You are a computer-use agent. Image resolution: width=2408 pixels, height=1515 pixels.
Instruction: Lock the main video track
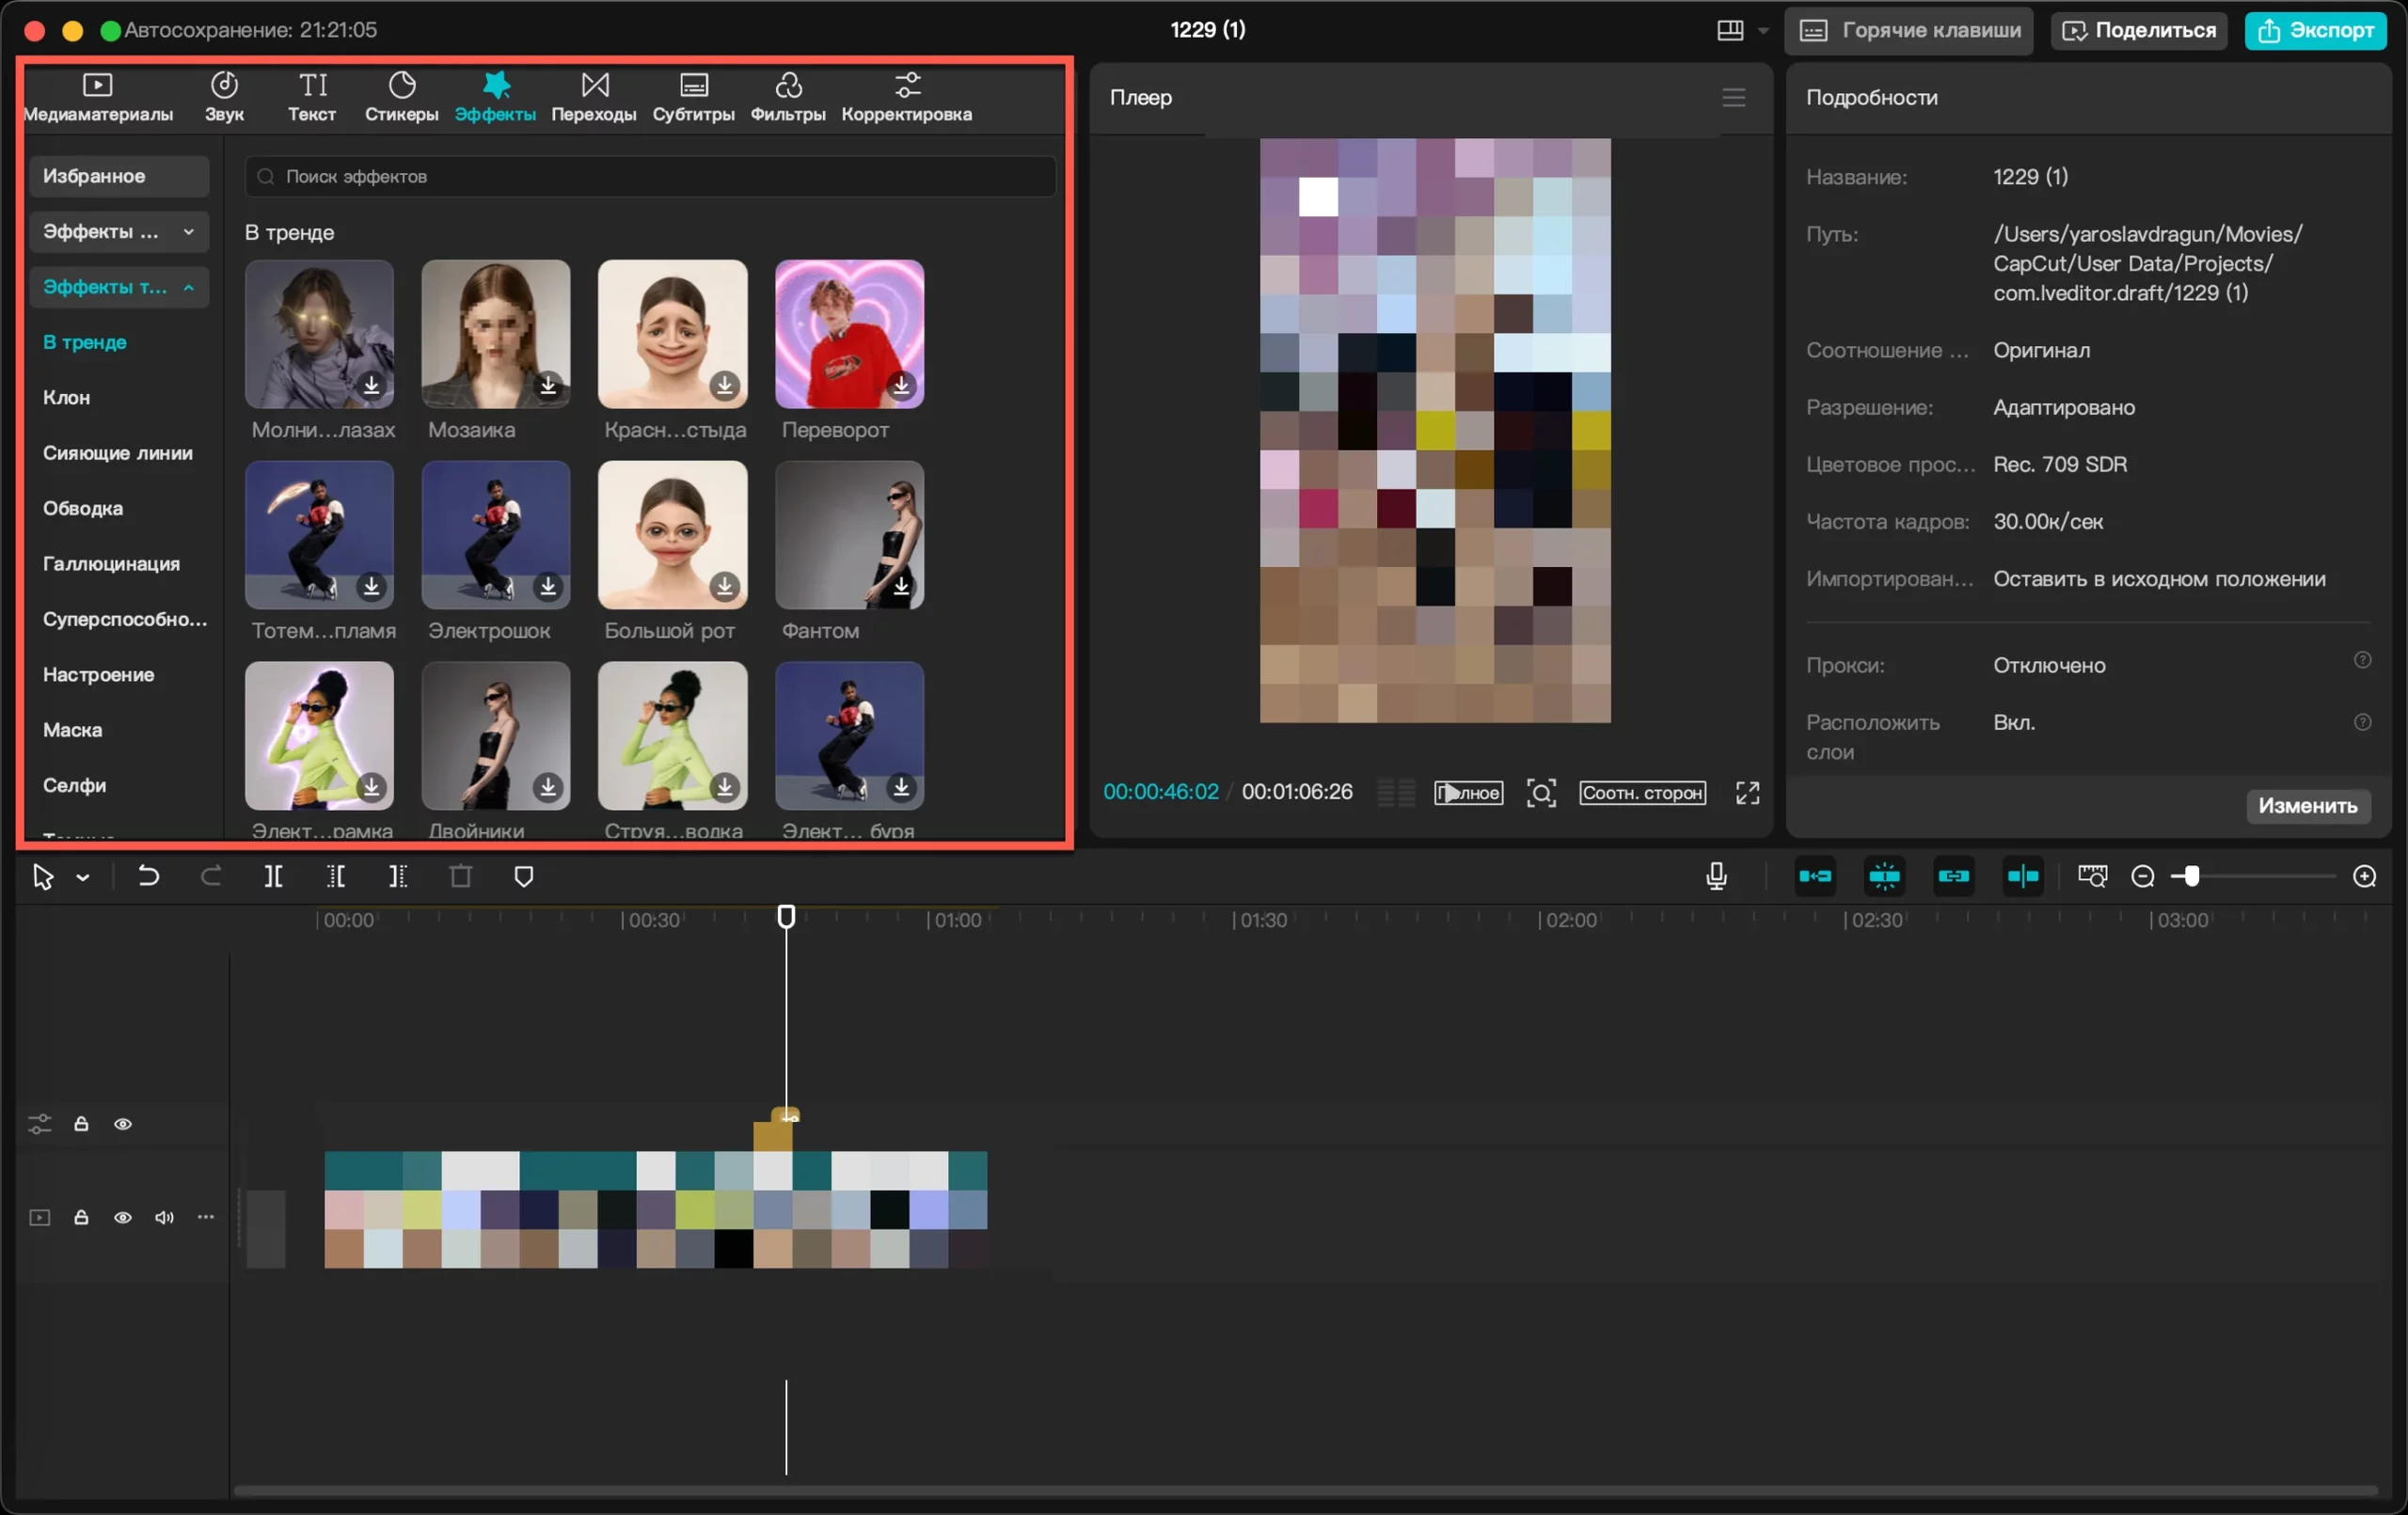(81, 1217)
